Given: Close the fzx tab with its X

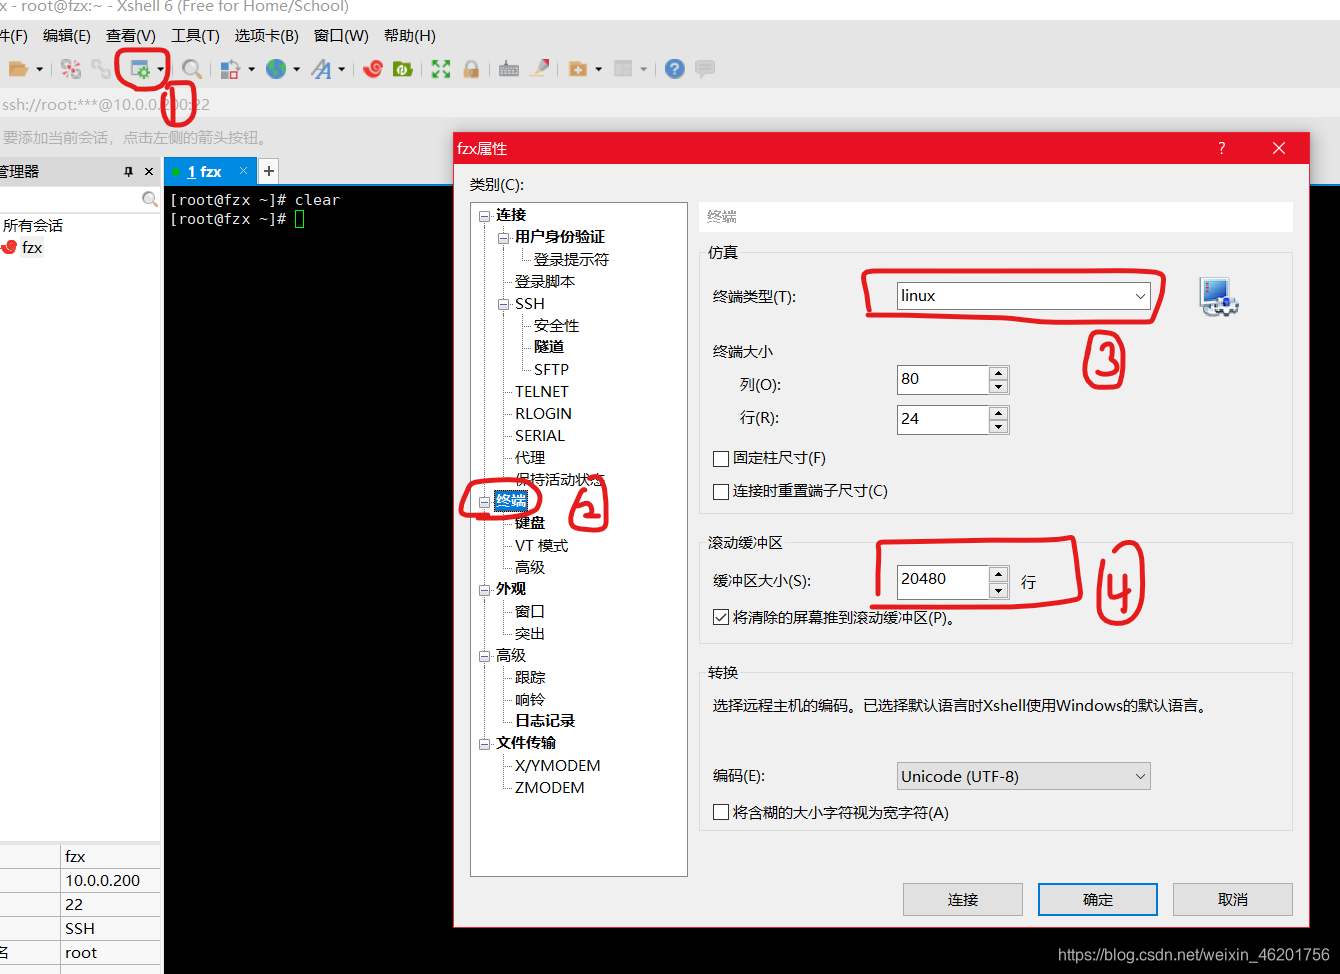Looking at the screenshot, I should (x=243, y=171).
